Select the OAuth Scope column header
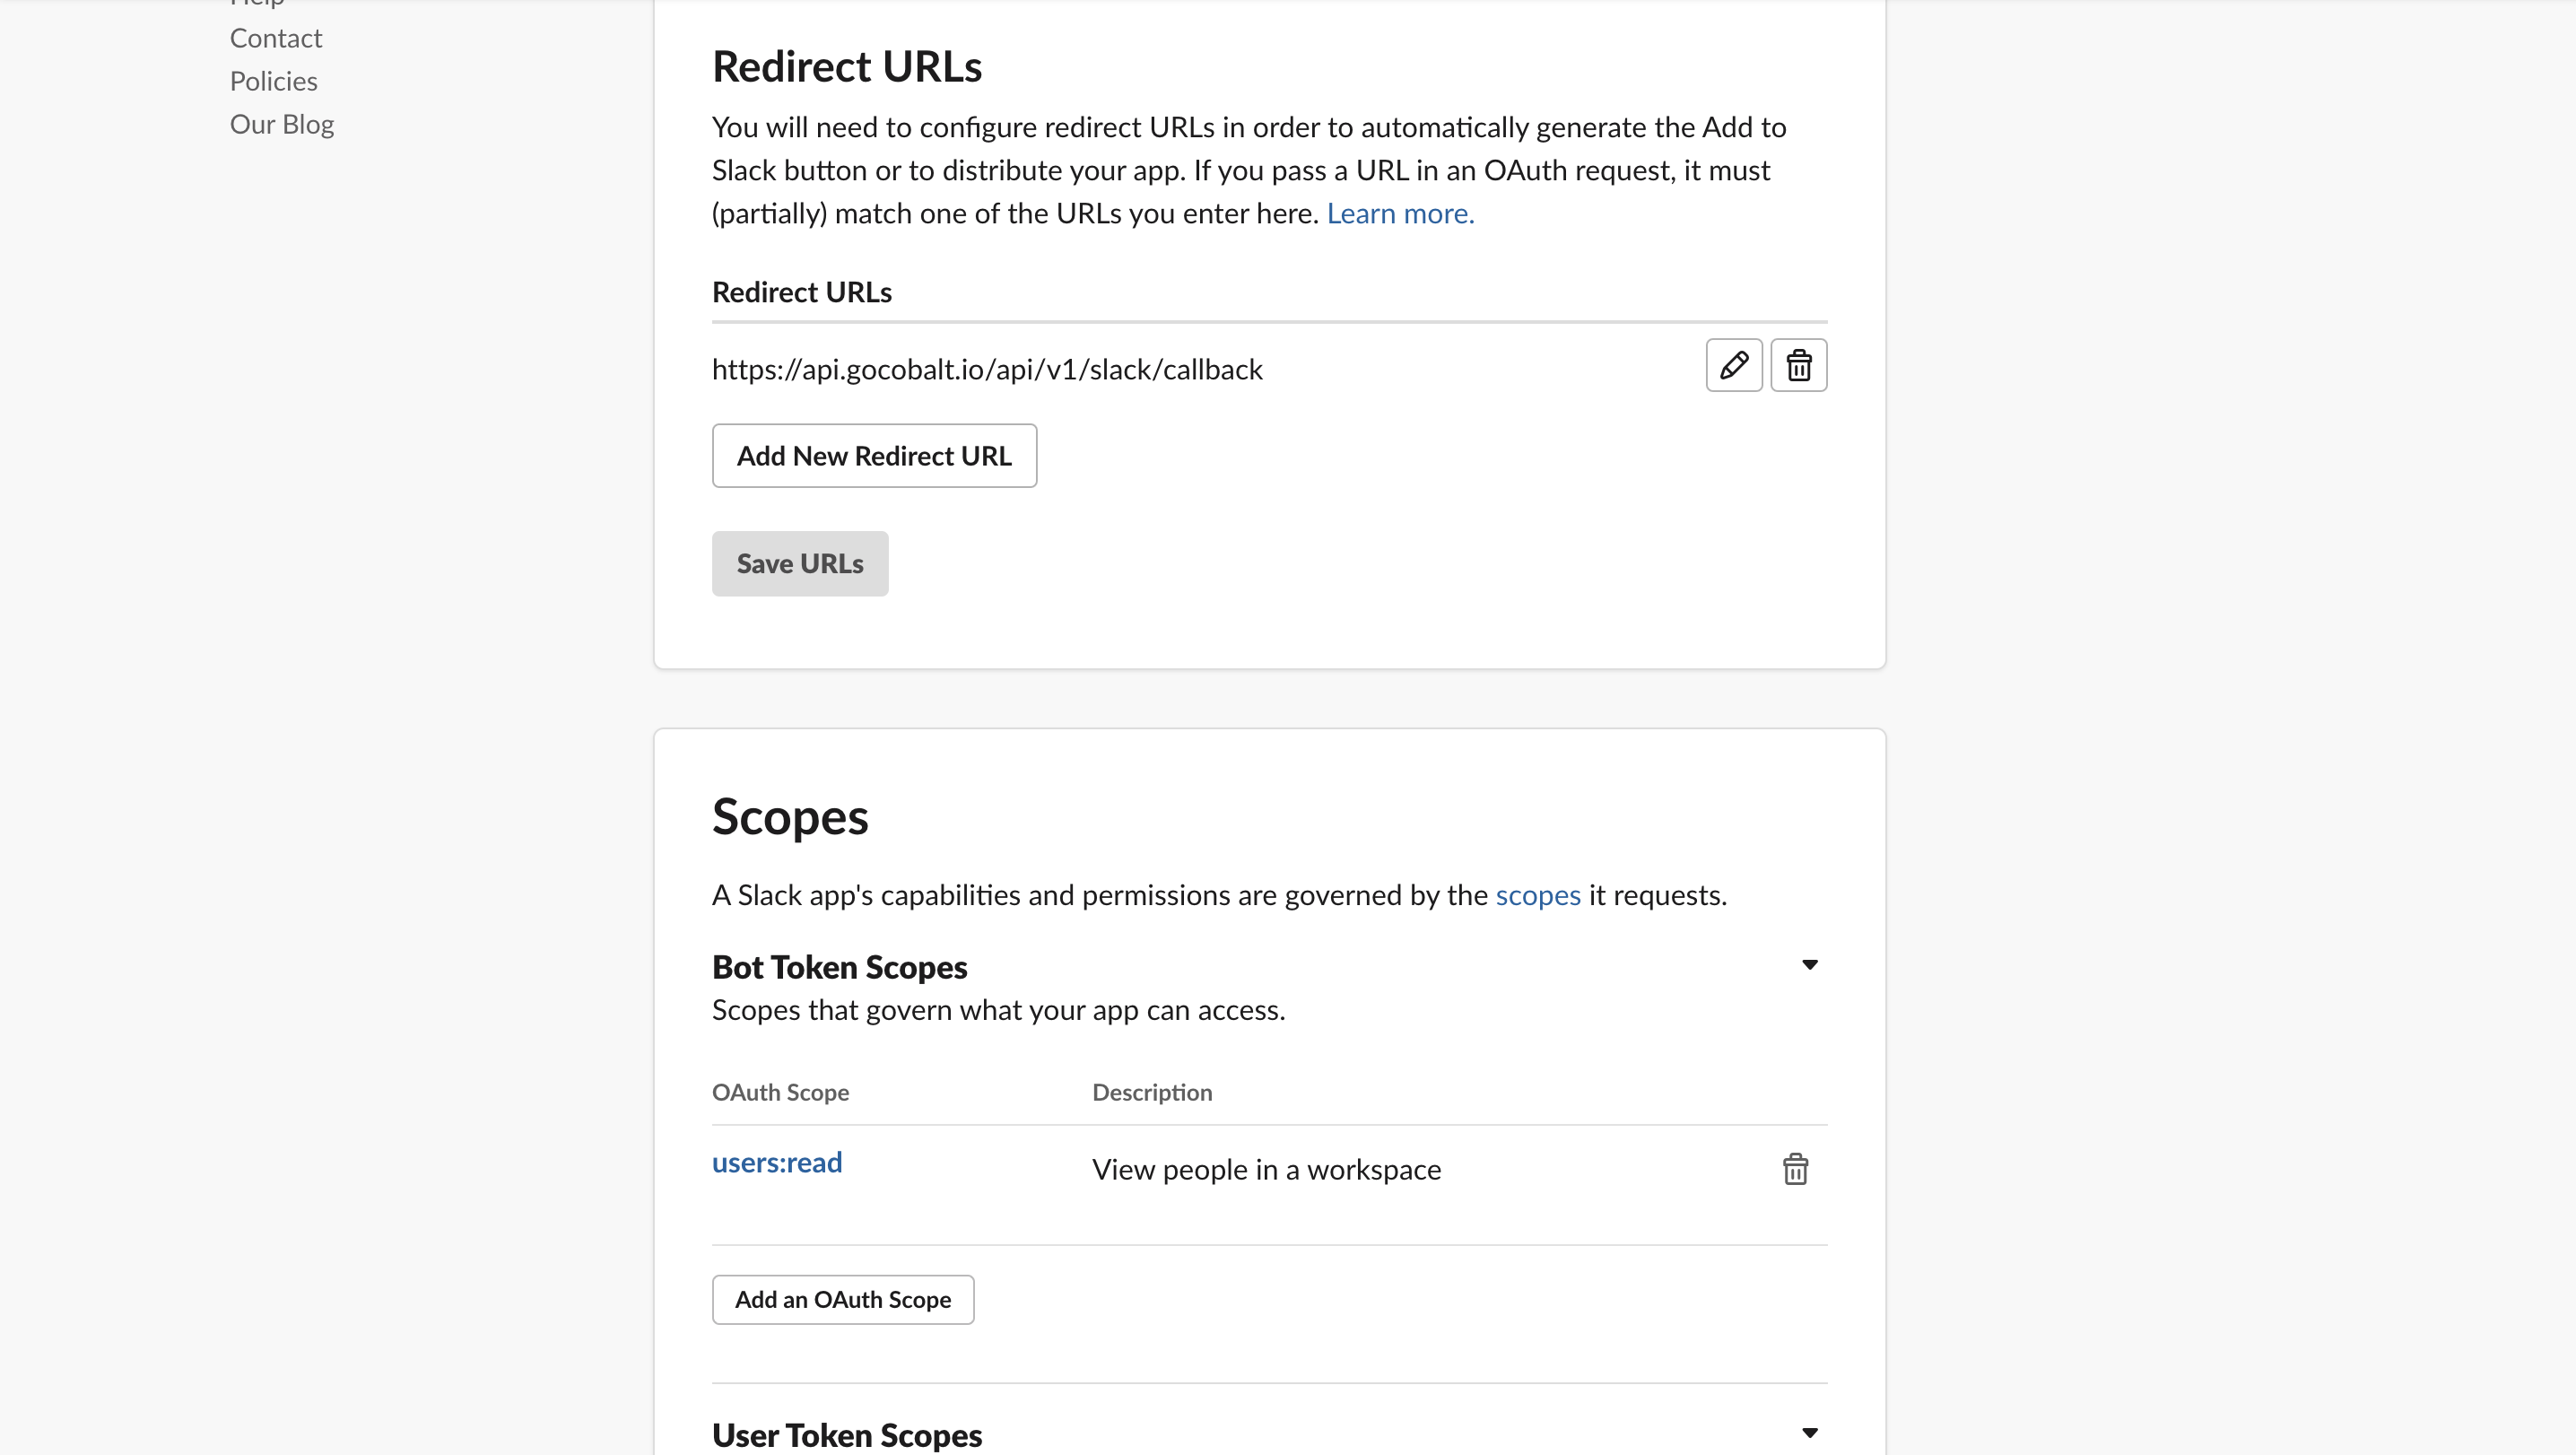 point(779,1092)
